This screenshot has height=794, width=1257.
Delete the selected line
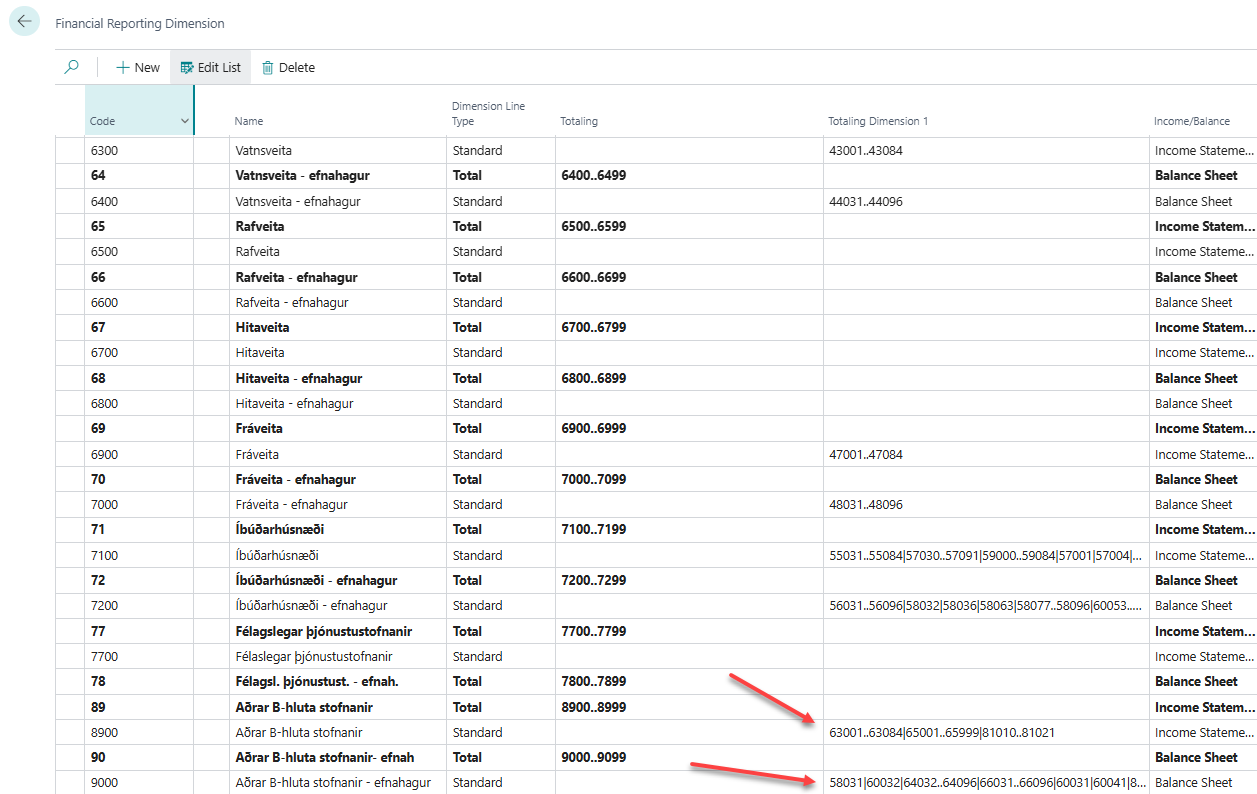(288, 67)
